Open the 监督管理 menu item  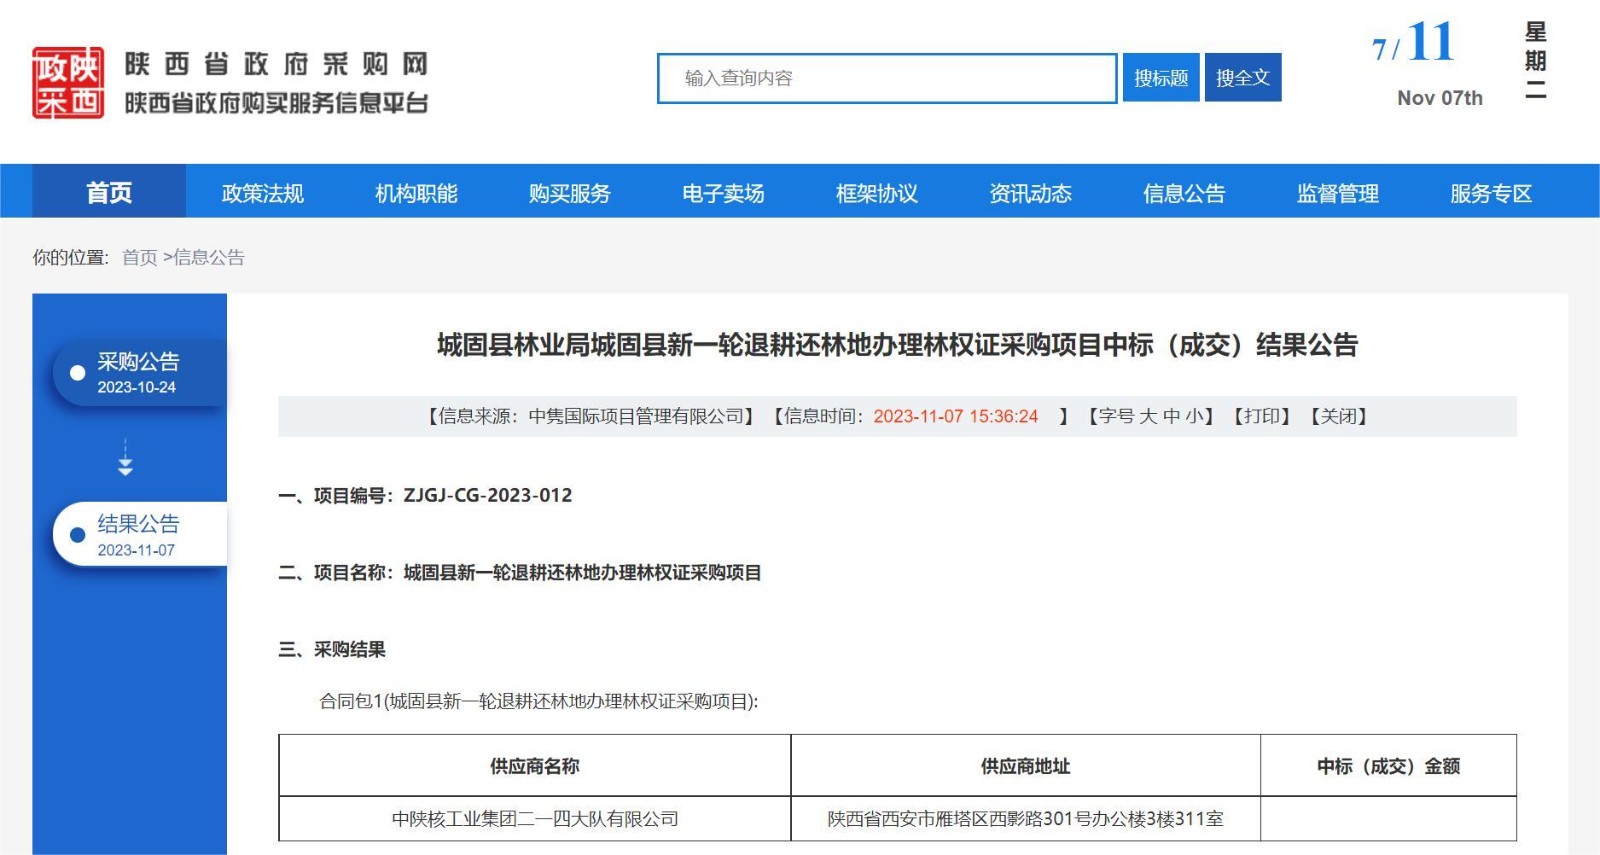[1337, 193]
